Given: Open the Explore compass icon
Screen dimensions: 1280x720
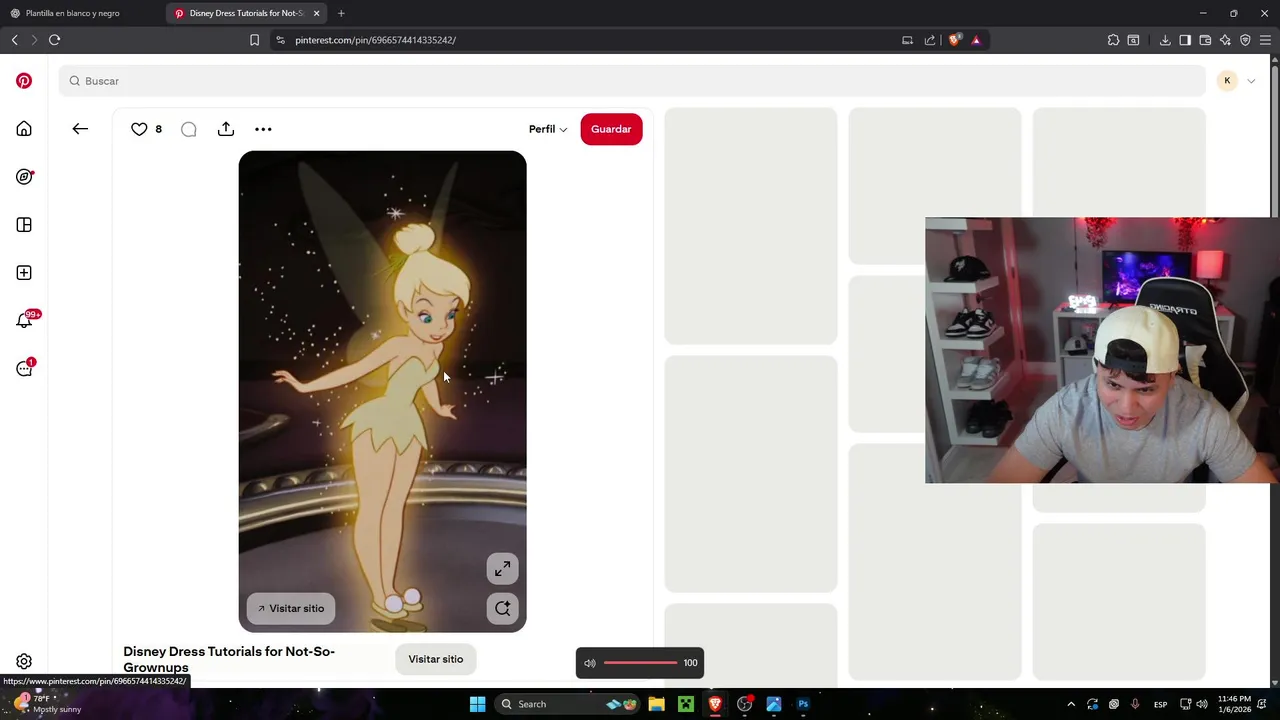Looking at the screenshot, I should pyautogui.click(x=24, y=177).
